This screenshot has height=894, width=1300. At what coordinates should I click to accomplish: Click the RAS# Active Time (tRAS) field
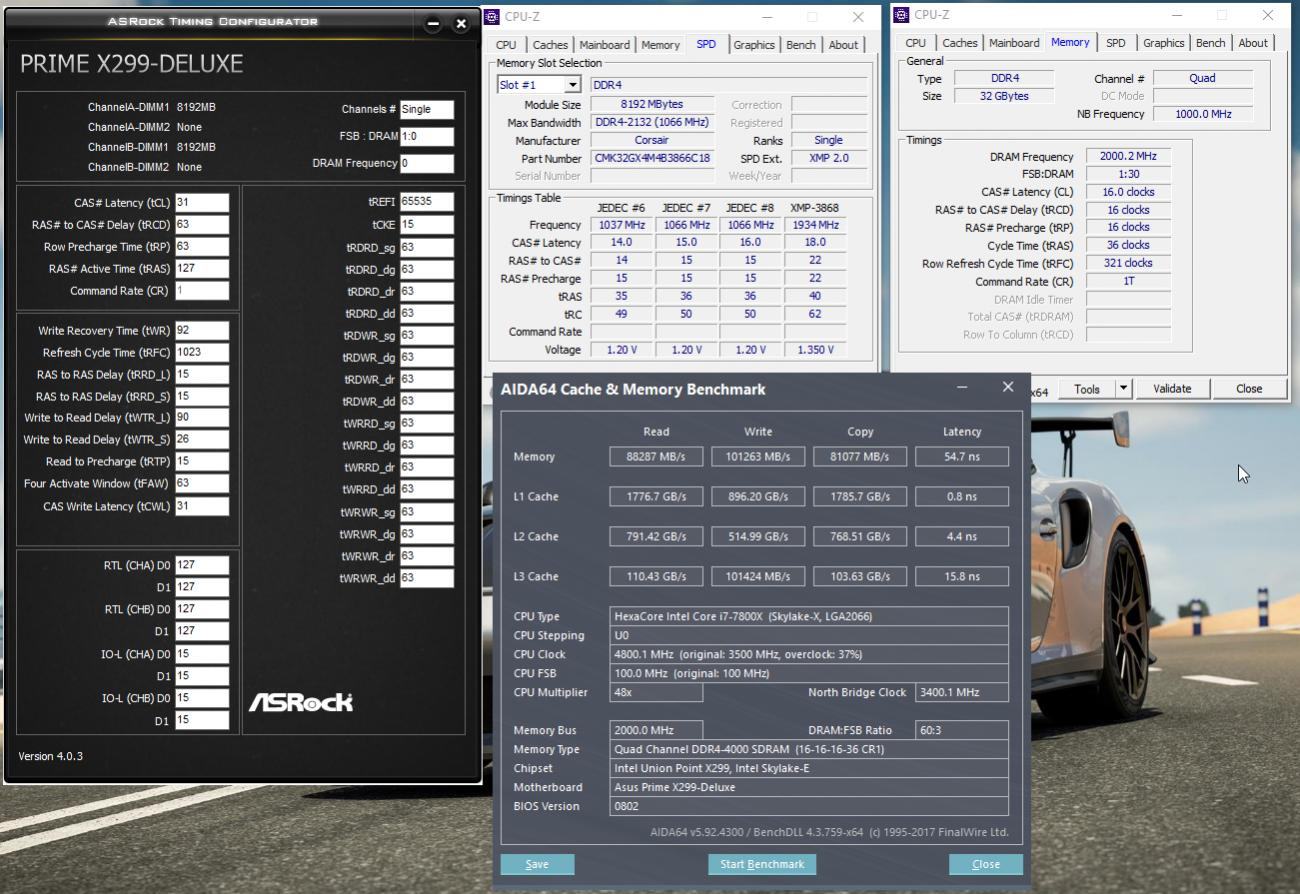[x=202, y=269]
